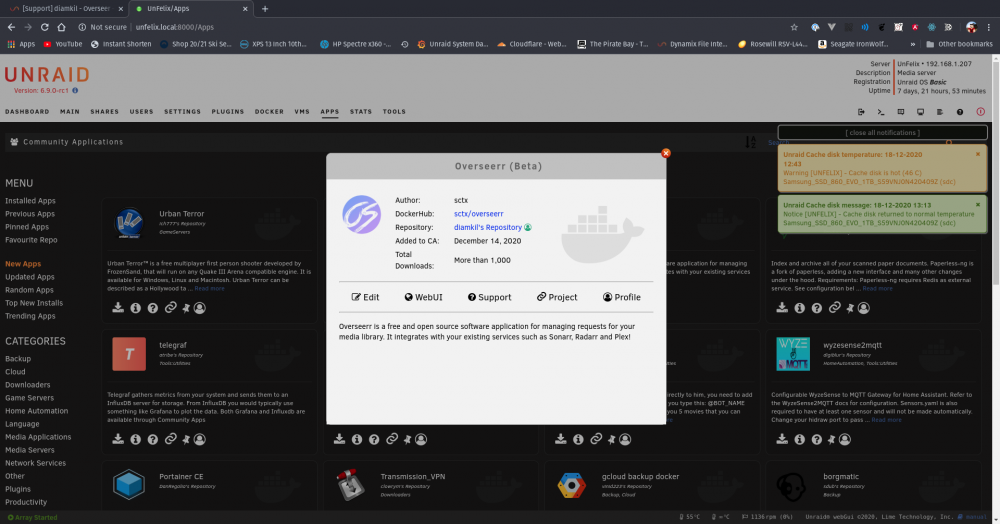Open the Tools tab
The width and height of the screenshot is (1000, 524).
(x=394, y=112)
